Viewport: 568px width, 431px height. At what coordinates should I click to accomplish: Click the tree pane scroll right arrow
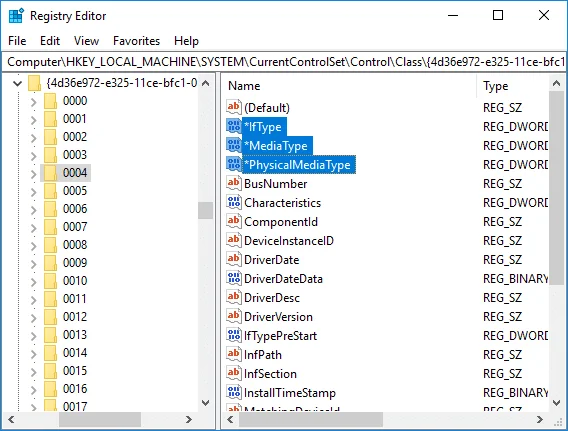[189, 419]
